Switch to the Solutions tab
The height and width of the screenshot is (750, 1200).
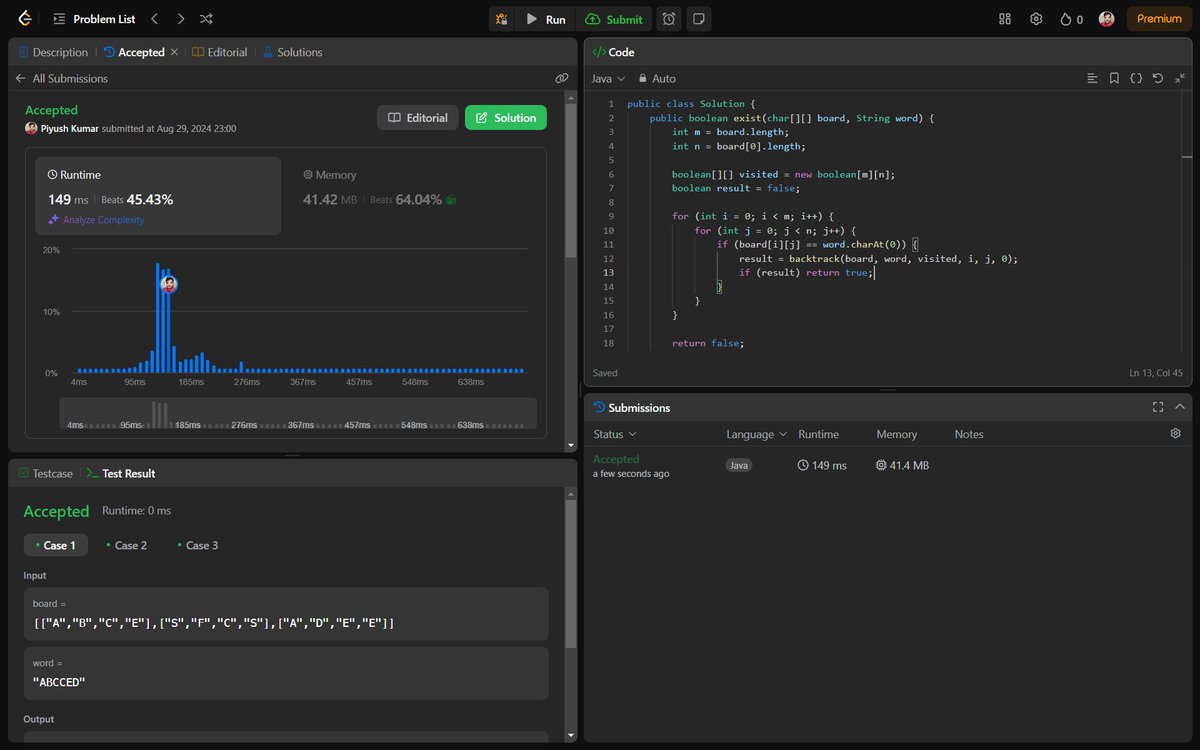pyautogui.click(x=292, y=52)
